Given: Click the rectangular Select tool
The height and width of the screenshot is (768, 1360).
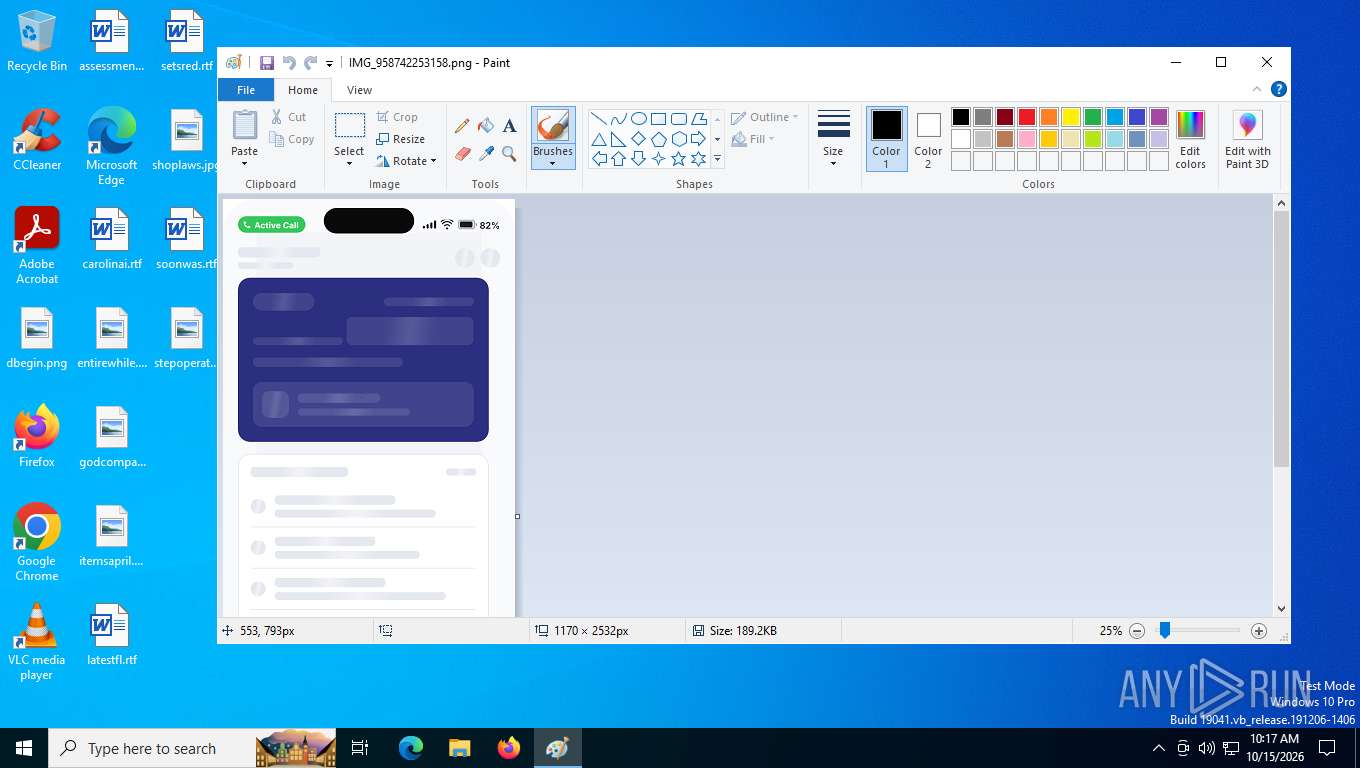Looking at the screenshot, I should 349,126.
